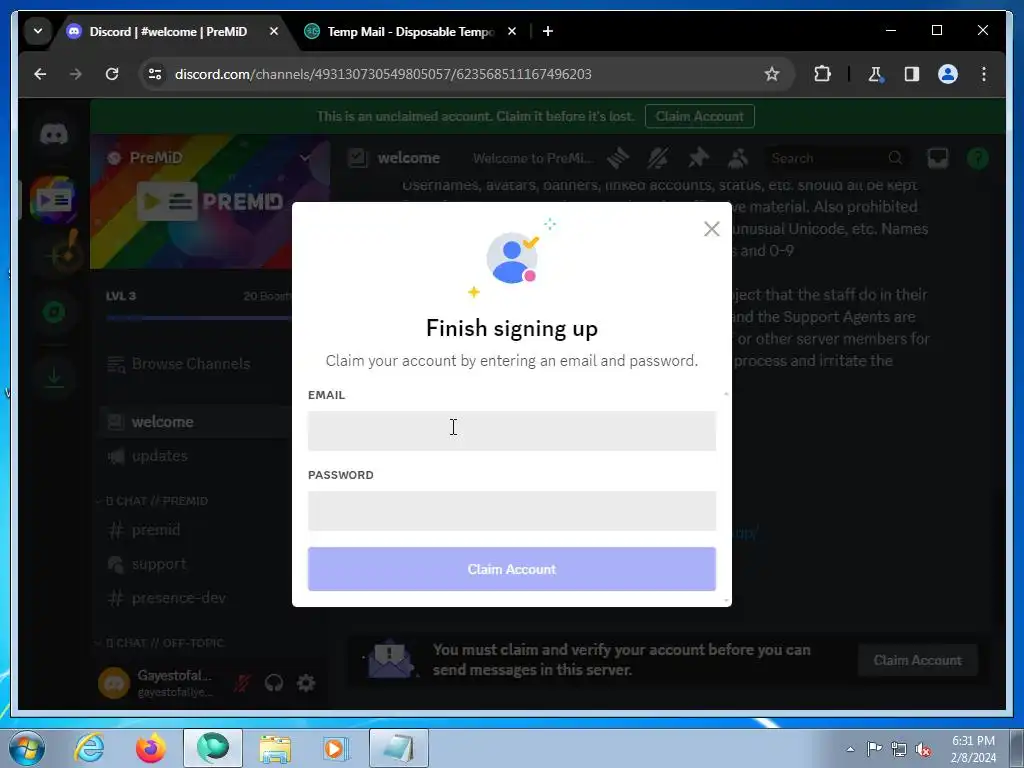Click the Download Apps icon in sidebar
The image size is (1024, 768).
click(54, 377)
